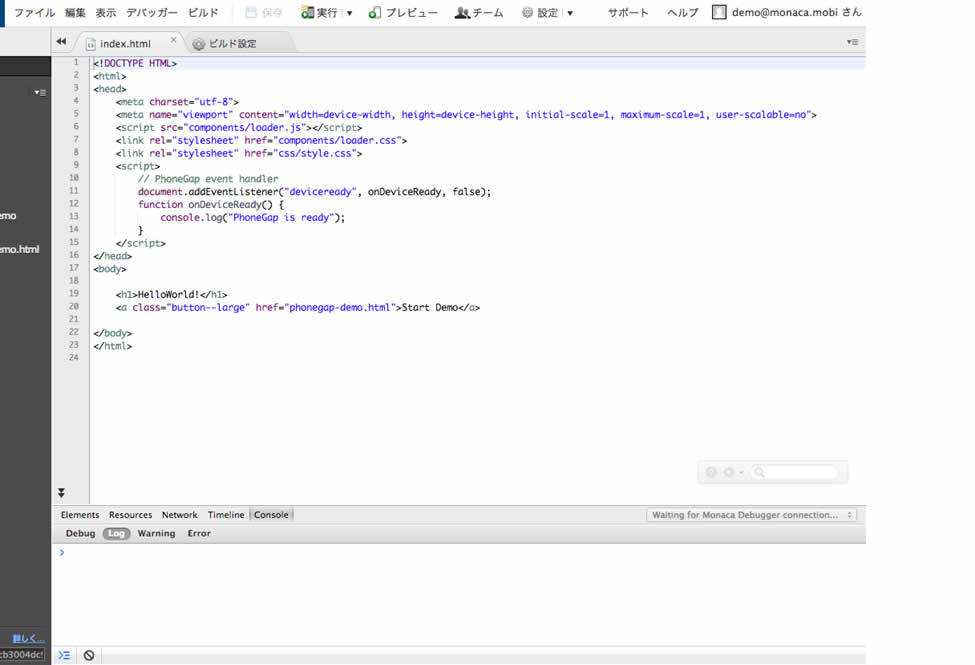
Task: Toggle the Log console filter
Action: [117, 534]
